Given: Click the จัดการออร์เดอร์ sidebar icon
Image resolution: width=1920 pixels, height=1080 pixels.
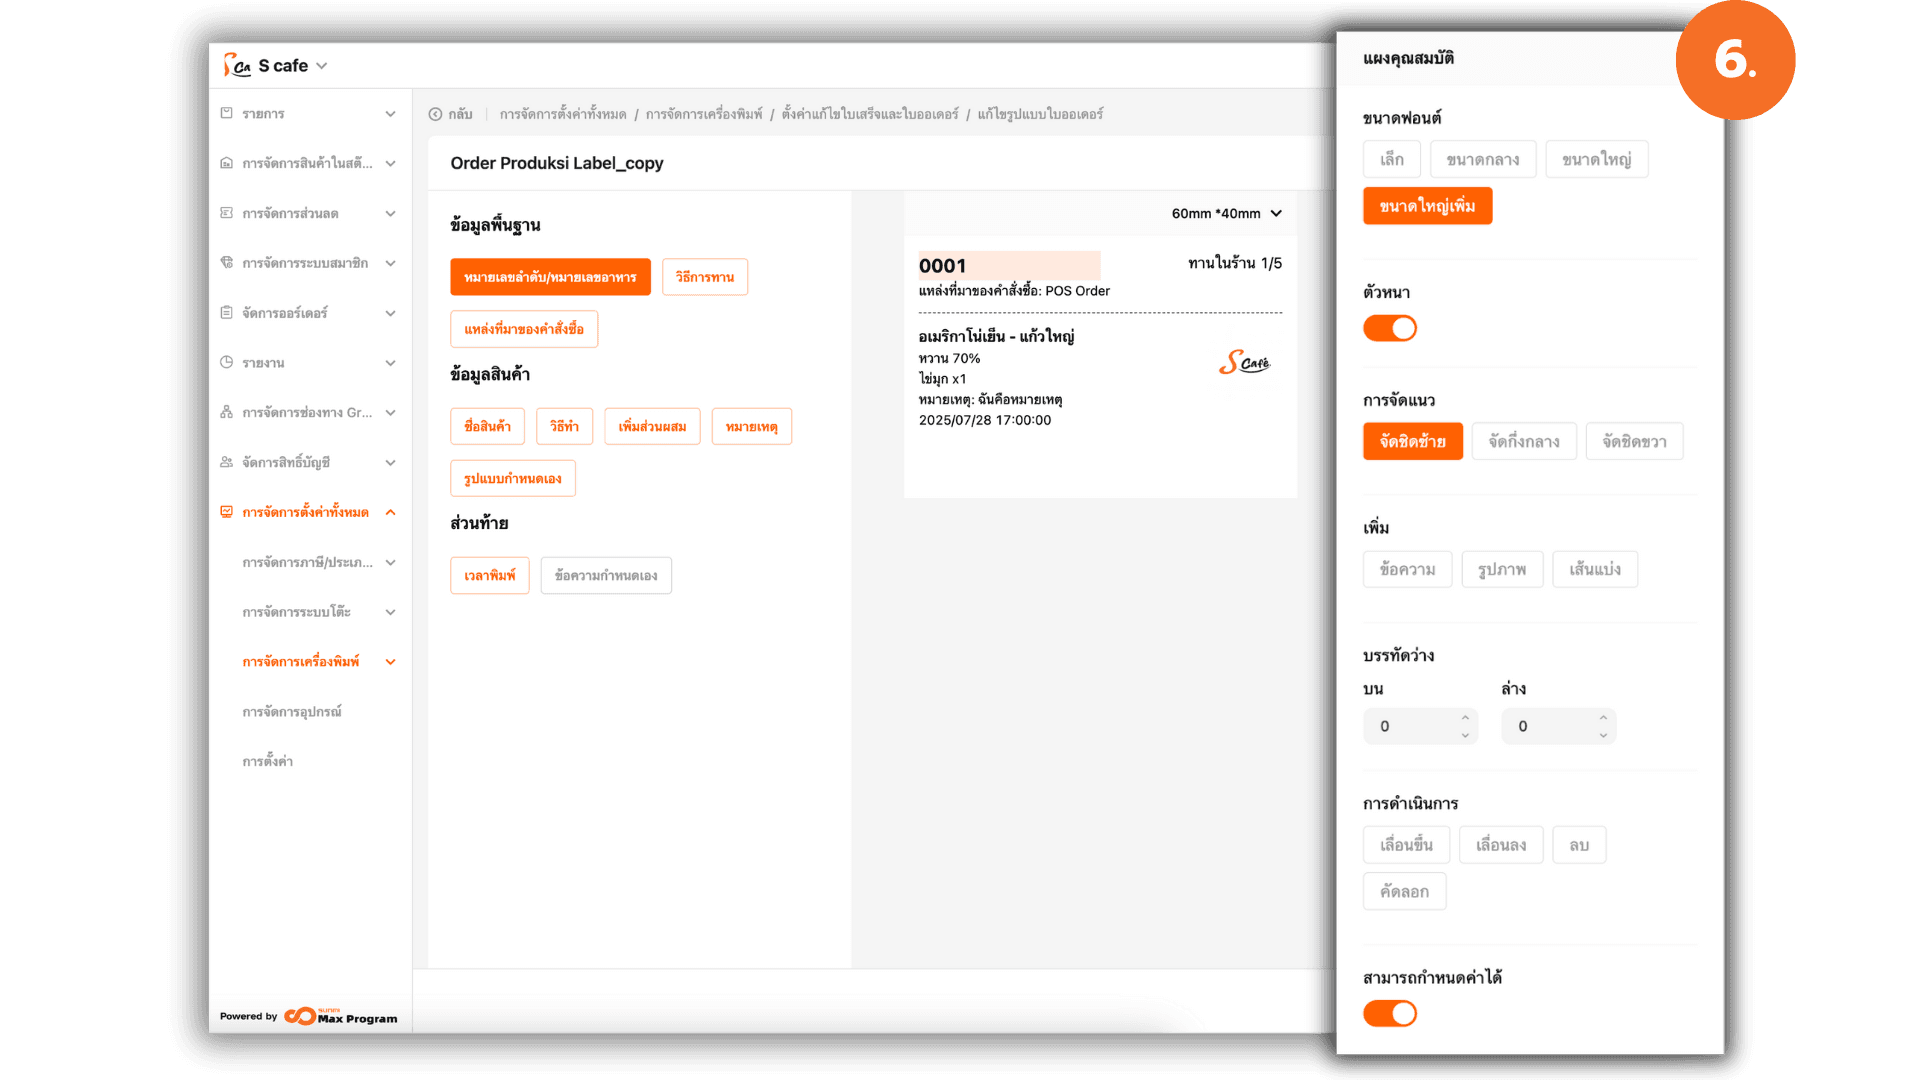Looking at the screenshot, I should tap(227, 313).
